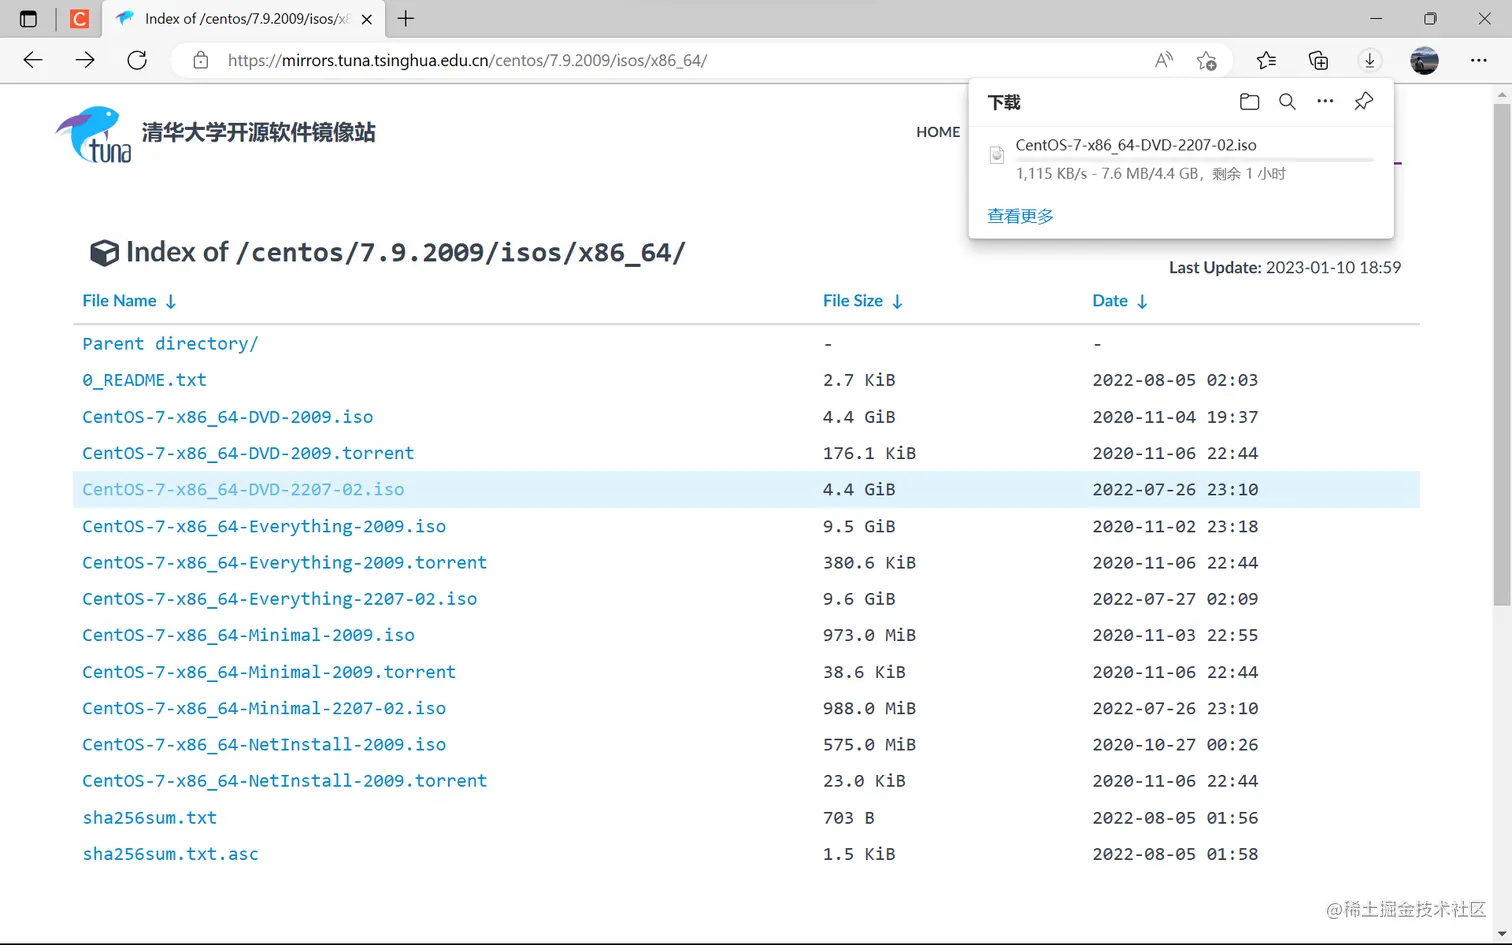Go forward to the next page

pyautogui.click(x=85, y=60)
